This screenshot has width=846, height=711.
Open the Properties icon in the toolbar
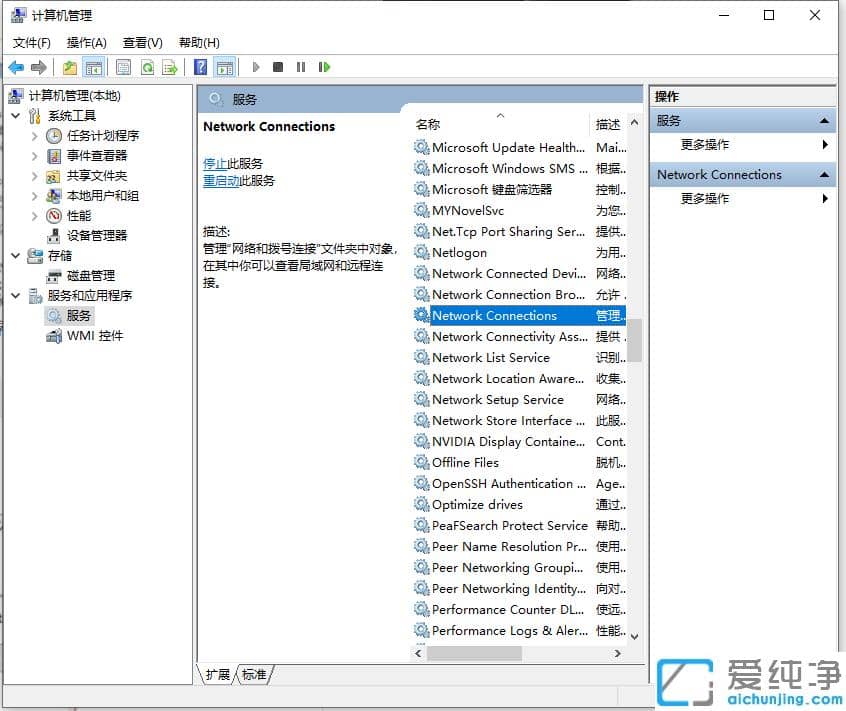(124, 67)
